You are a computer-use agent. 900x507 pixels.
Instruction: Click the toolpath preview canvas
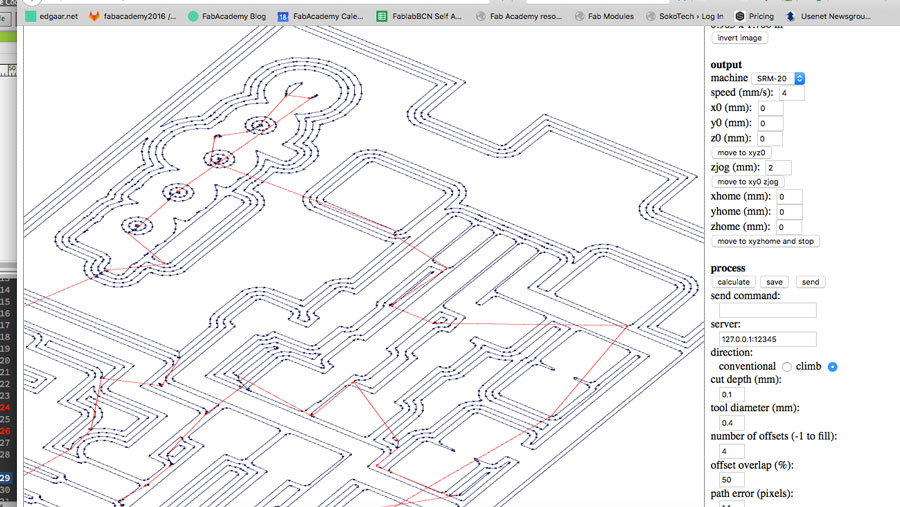click(x=364, y=266)
